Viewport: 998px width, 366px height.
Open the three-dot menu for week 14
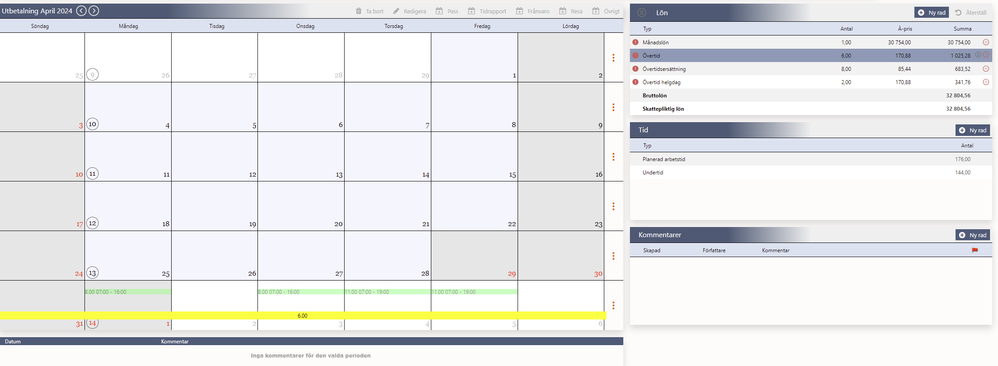(613, 305)
